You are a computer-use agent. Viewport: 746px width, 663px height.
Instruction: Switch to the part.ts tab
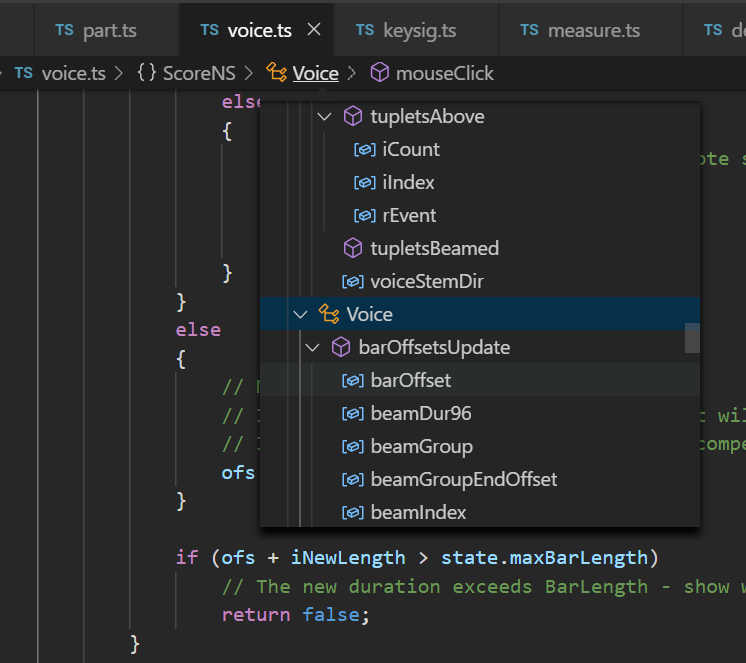pos(106,30)
